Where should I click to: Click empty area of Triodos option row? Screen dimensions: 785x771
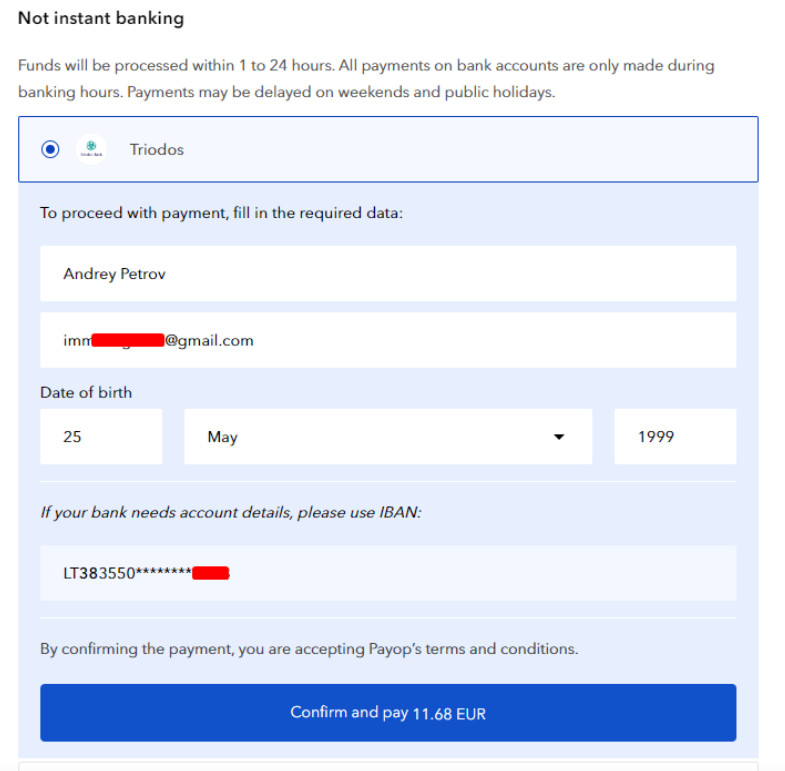471,149
